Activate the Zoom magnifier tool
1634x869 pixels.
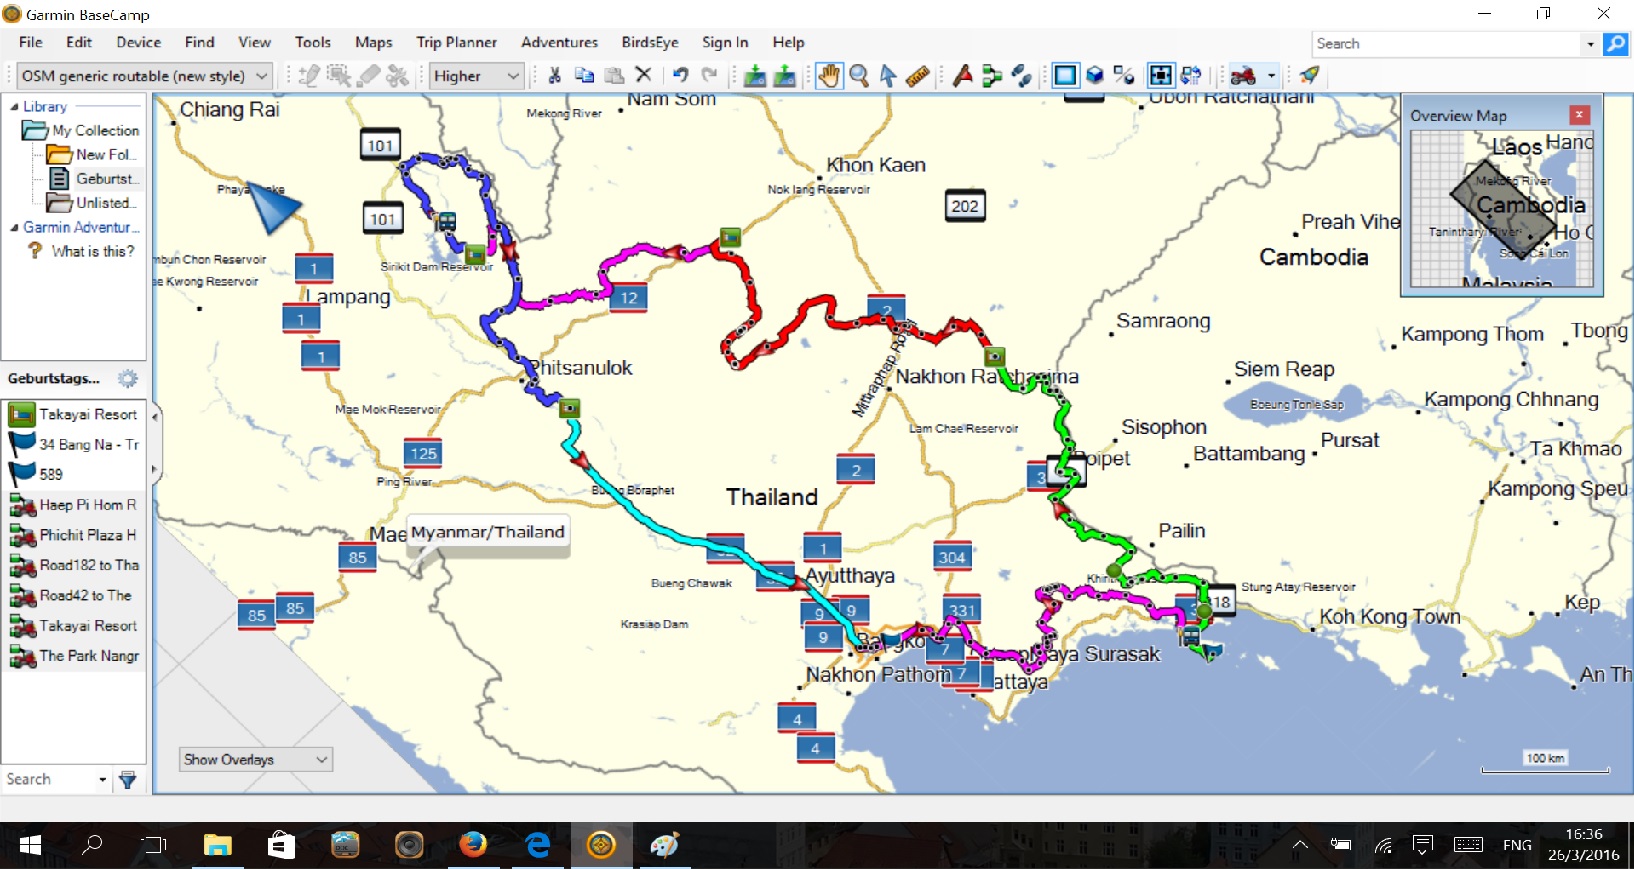tap(859, 76)
